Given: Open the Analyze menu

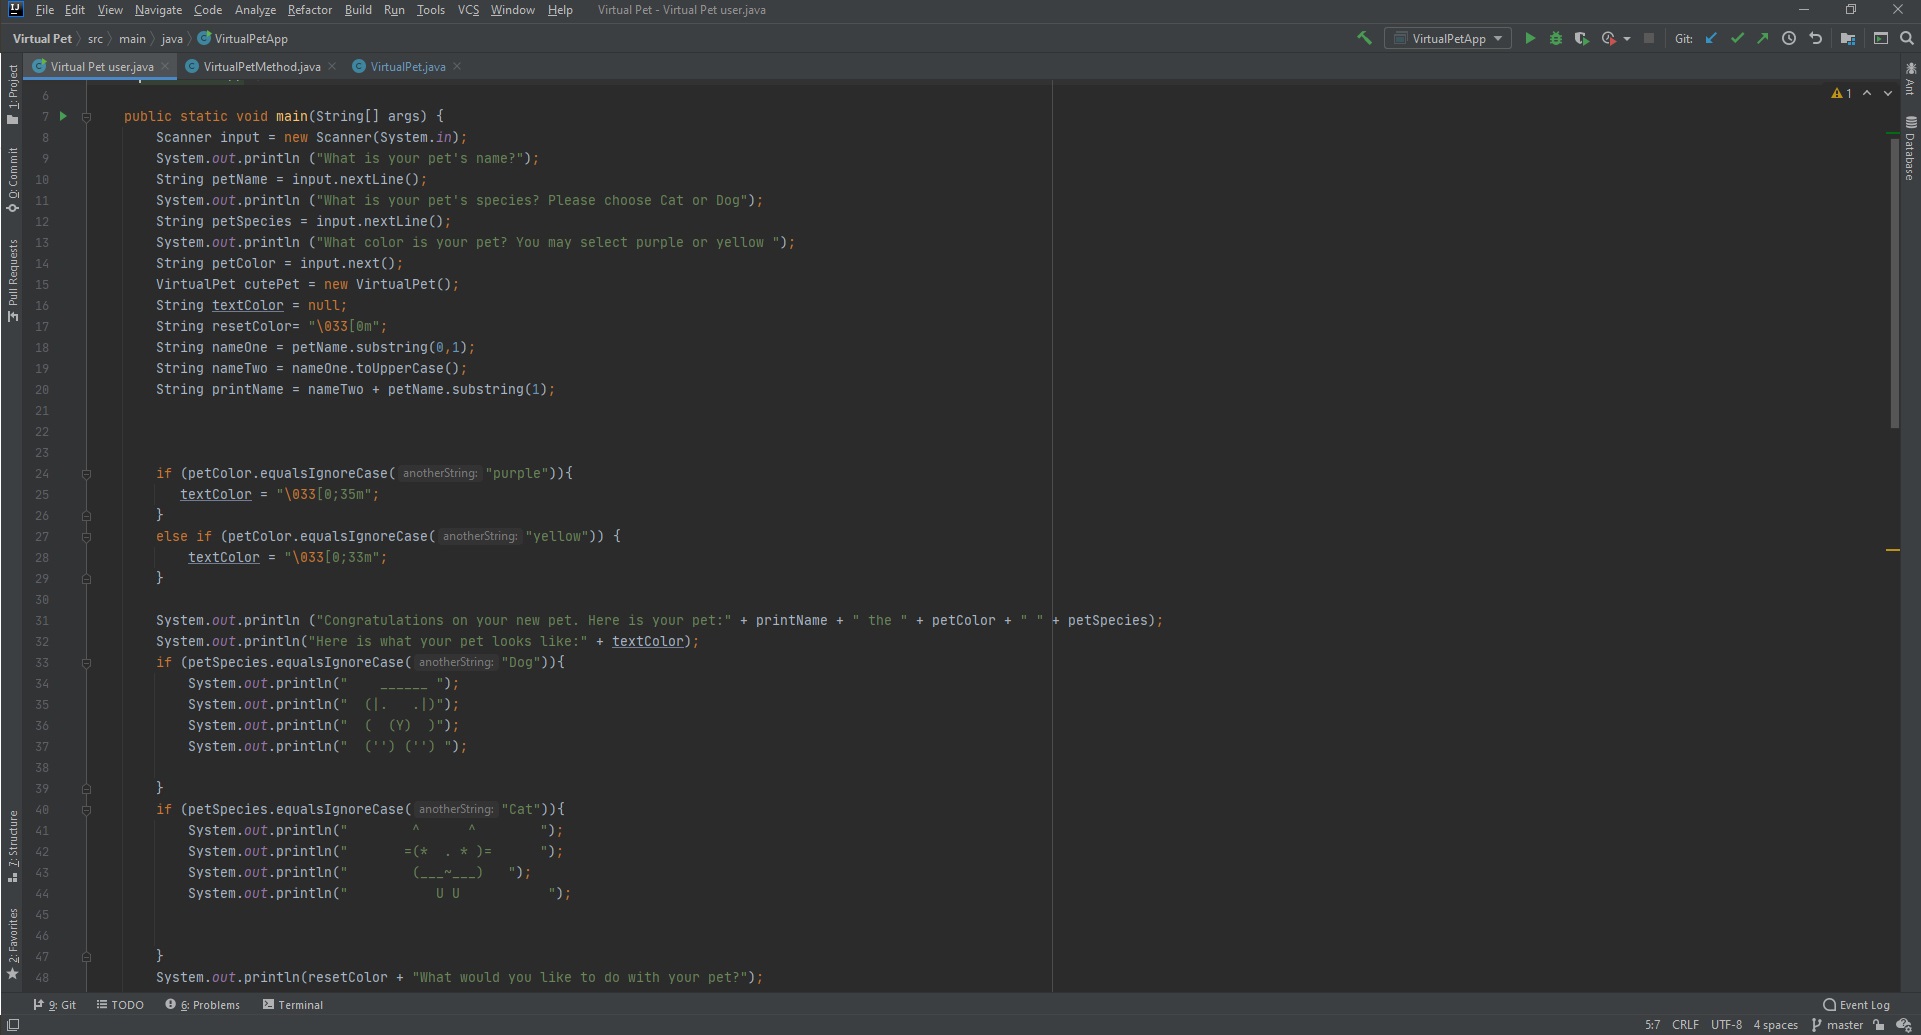Looking at the screenshot, I should point(255,9).
